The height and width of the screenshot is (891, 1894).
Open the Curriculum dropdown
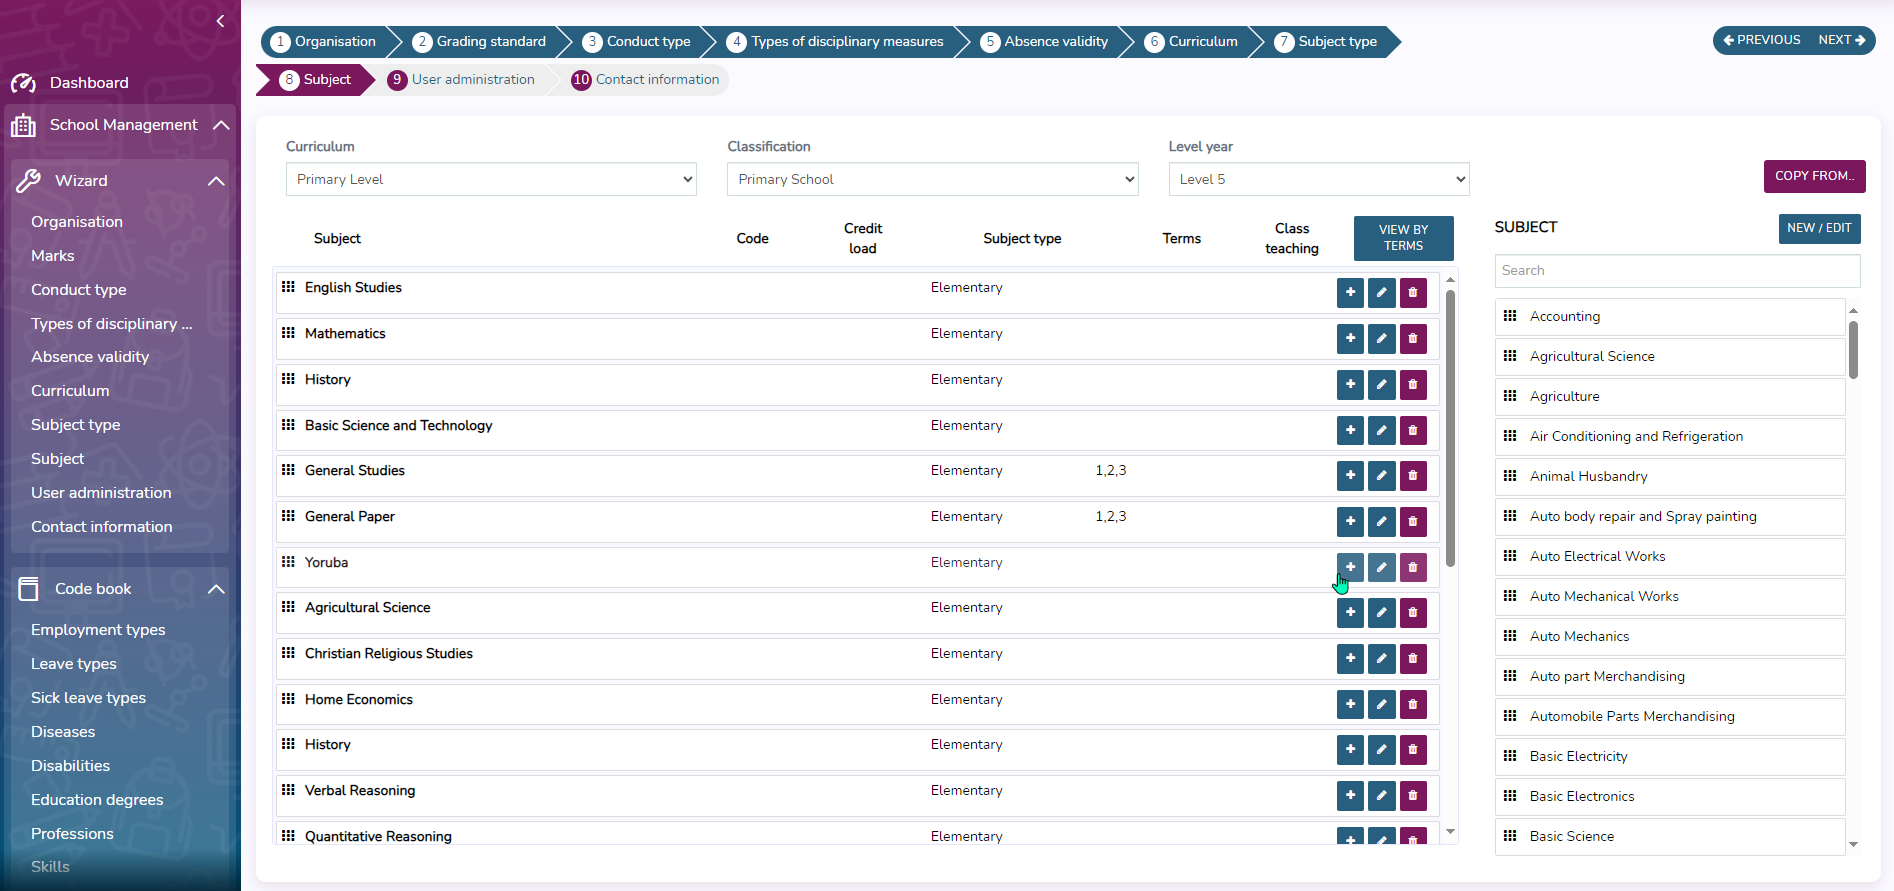click(491, 180)
